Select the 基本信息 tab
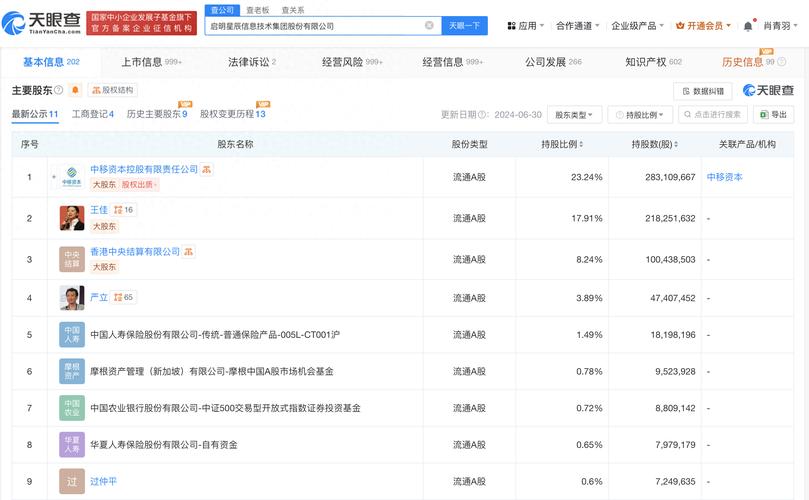The height and width of the screenshot is (500, 809). [51, 62]
